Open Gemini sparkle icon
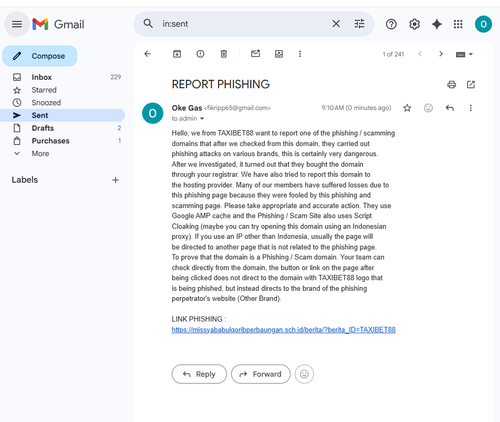The width and height of the screenshot is (500, 422). click(x=437, y=24)
